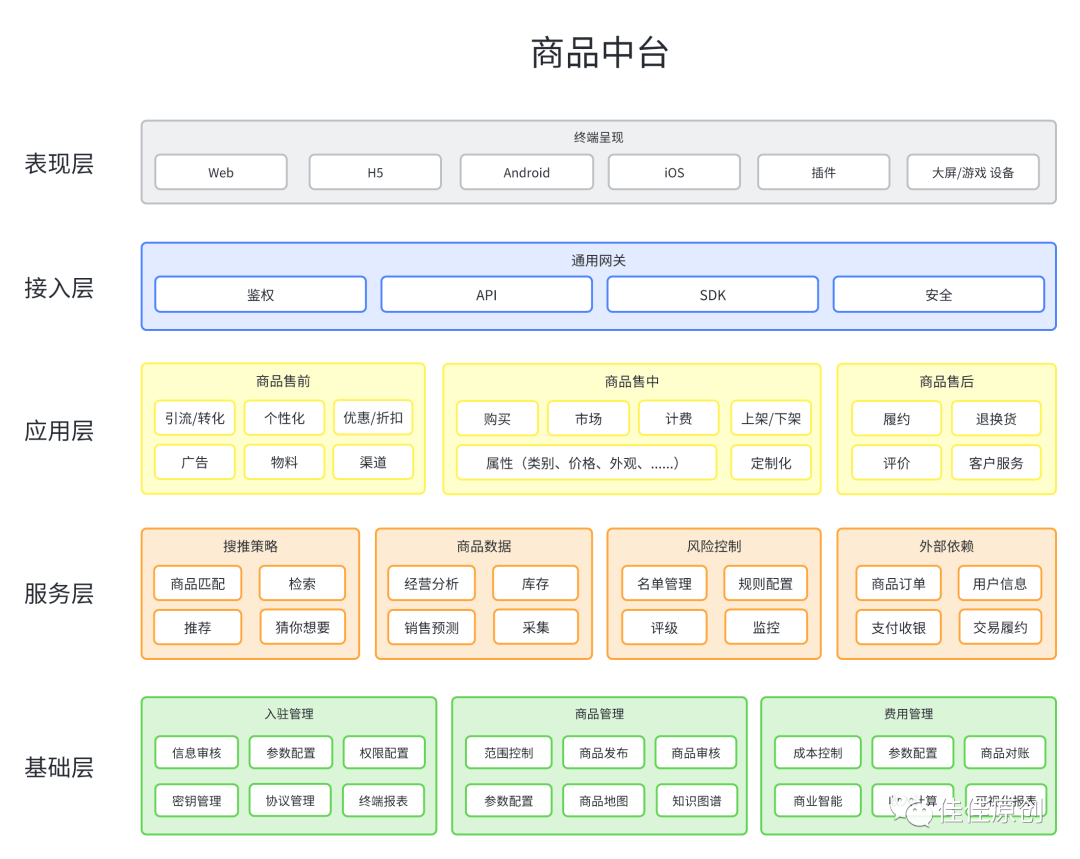The width and height of the screenshot is (1080, 859).
Task: Select the H5 terminal box
Action: 375,172
